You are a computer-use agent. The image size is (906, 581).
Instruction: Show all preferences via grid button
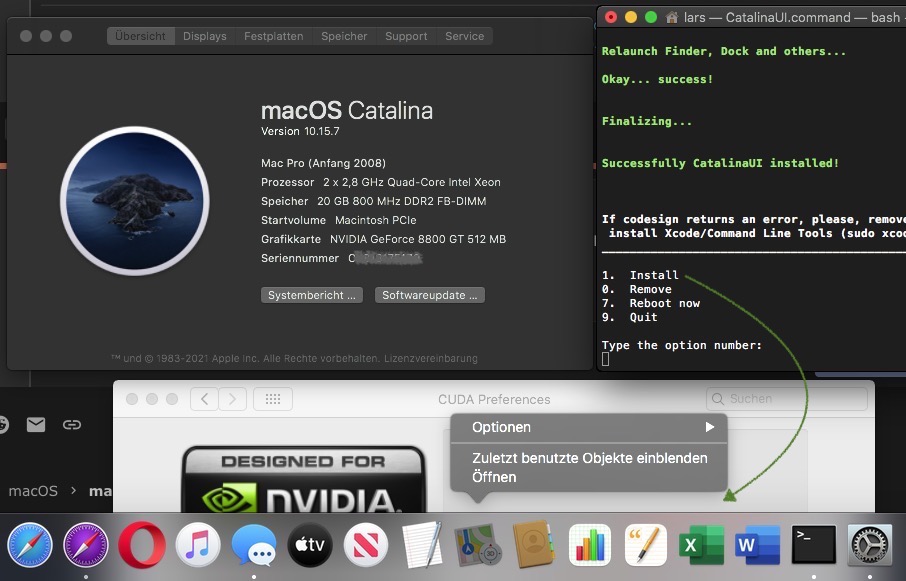tap(273, 399)
